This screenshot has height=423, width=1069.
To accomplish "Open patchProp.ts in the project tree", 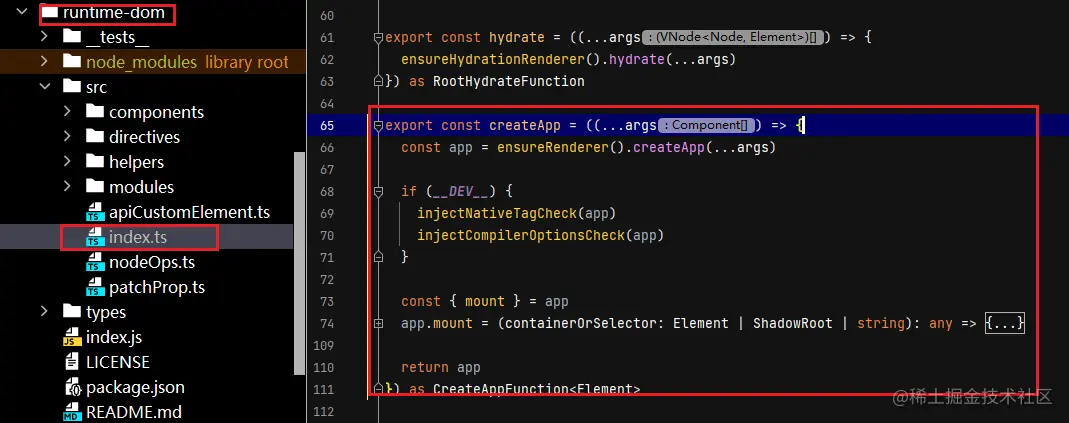I will pyautogui.click(x=157, y=287).
